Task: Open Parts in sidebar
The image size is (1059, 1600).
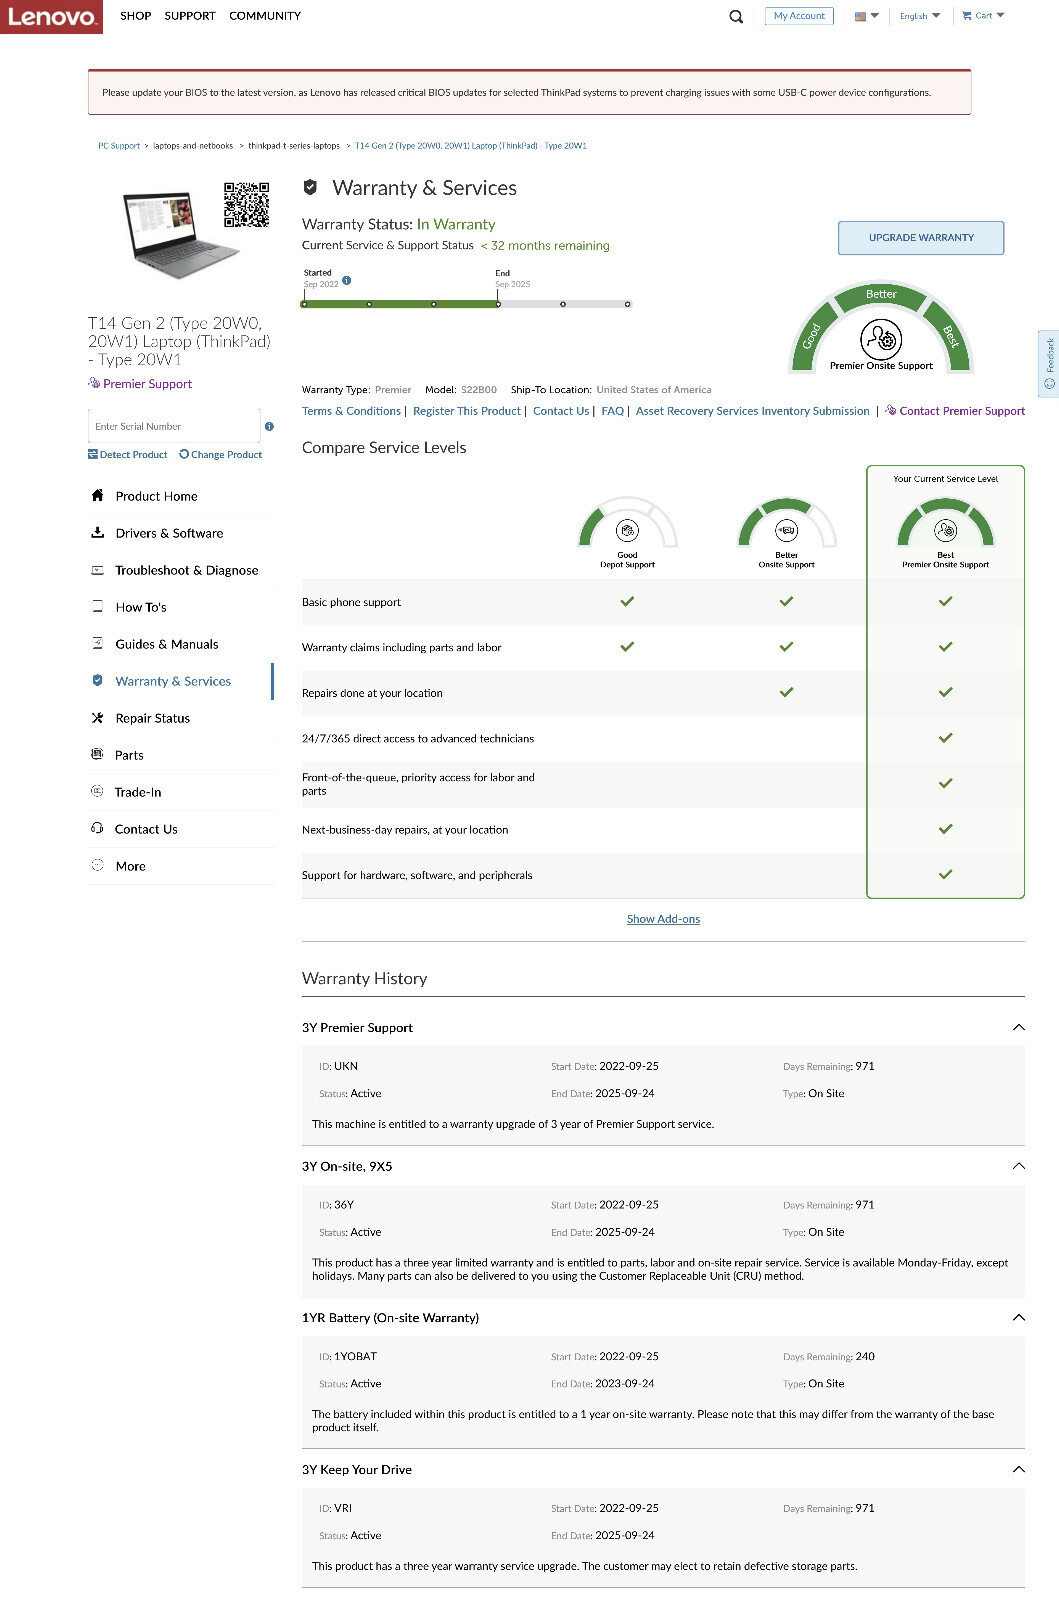Action: pos(129,755)
